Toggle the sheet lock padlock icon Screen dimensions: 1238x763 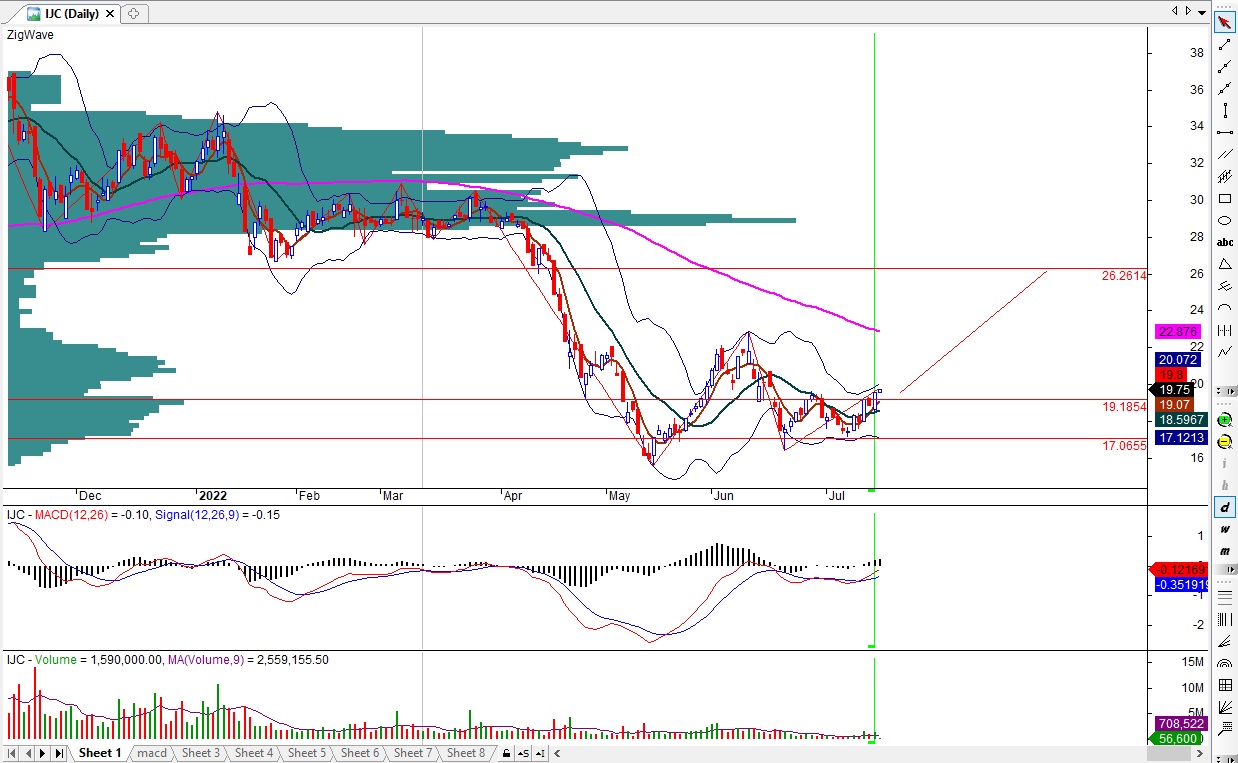click(x=507, y=753)
